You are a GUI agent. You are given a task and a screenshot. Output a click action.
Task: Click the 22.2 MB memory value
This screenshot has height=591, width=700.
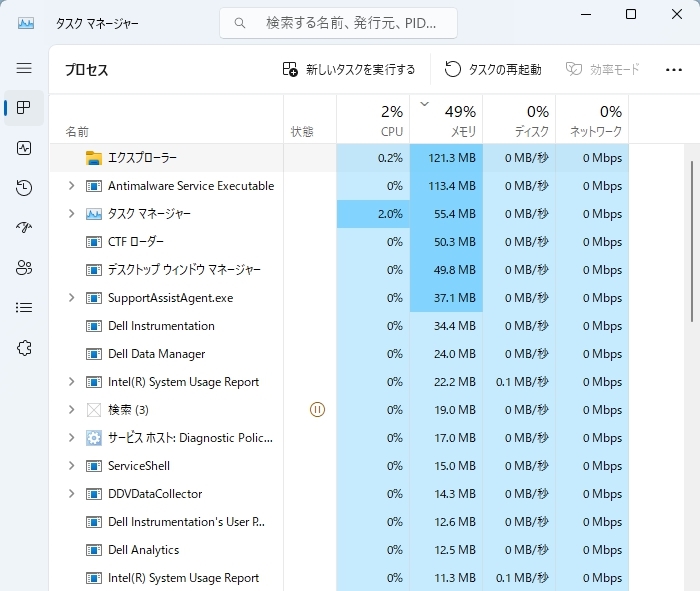click(454, 382)
